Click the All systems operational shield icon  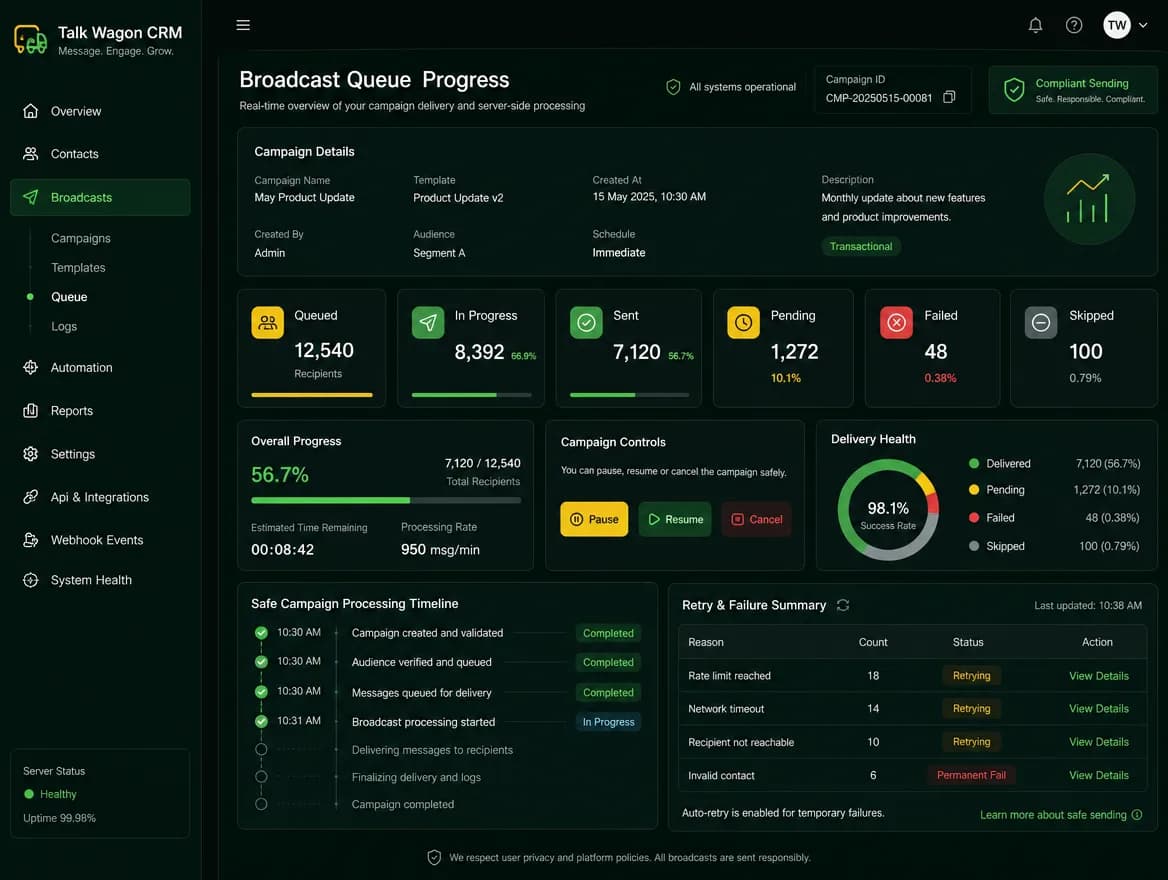click(x=673, y=87)
